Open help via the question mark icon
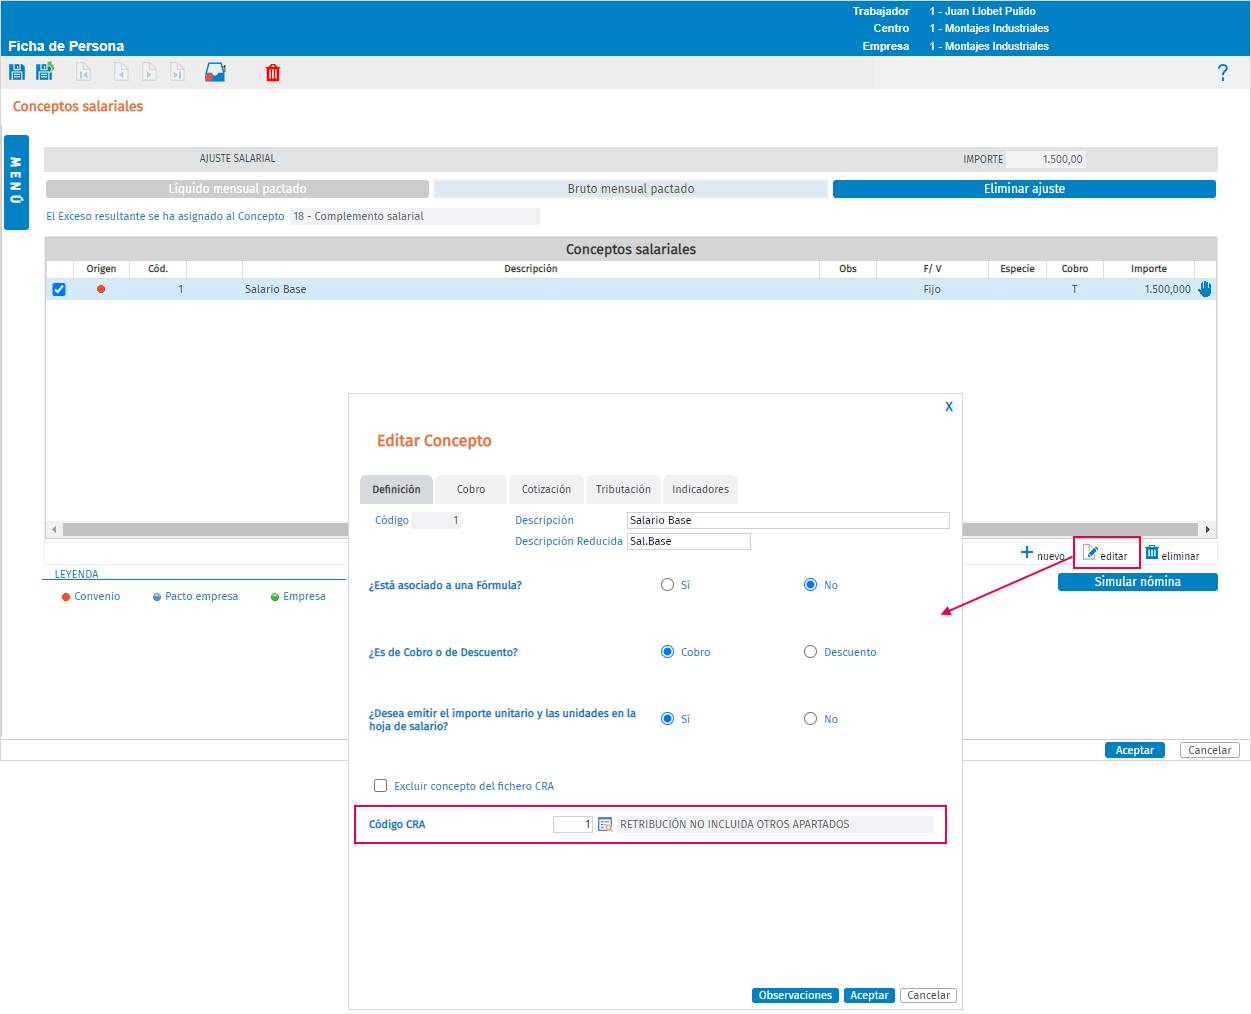The image size is (1251, 1014). 1222,72
